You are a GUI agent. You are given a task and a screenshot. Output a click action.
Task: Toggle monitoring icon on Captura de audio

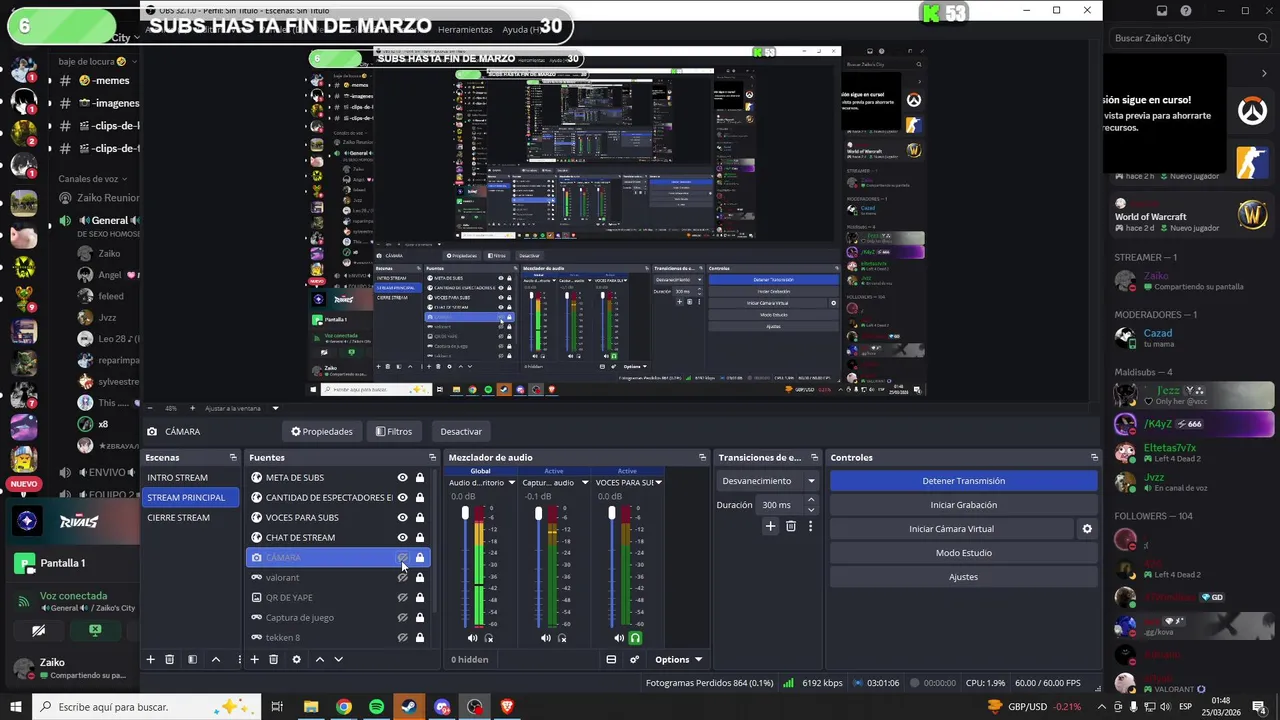(562, 638)
